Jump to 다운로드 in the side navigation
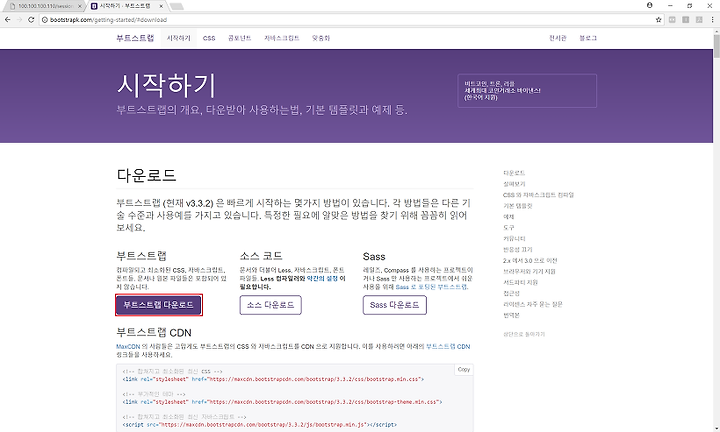720x432 pixels. pos(514,173)
